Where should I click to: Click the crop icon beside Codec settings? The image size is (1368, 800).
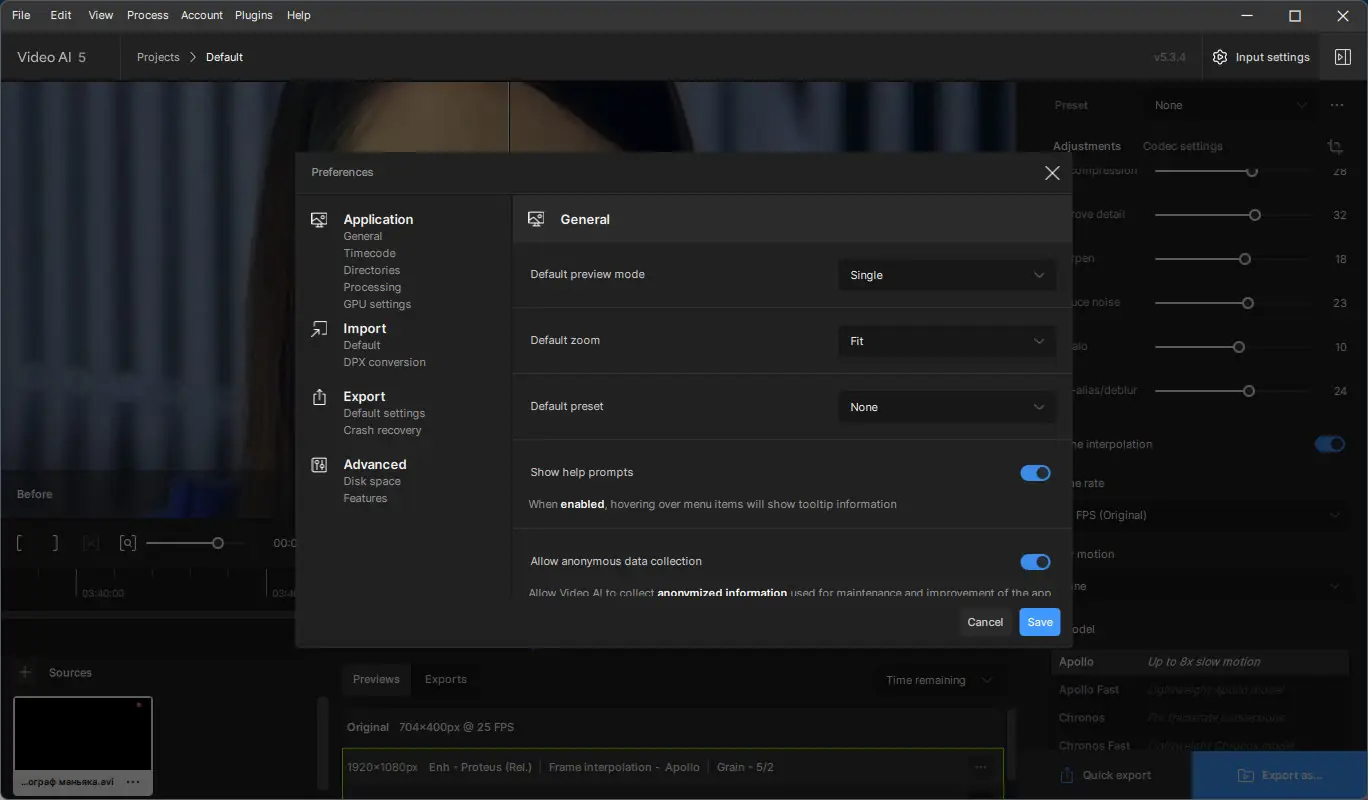pos(1335,146)
